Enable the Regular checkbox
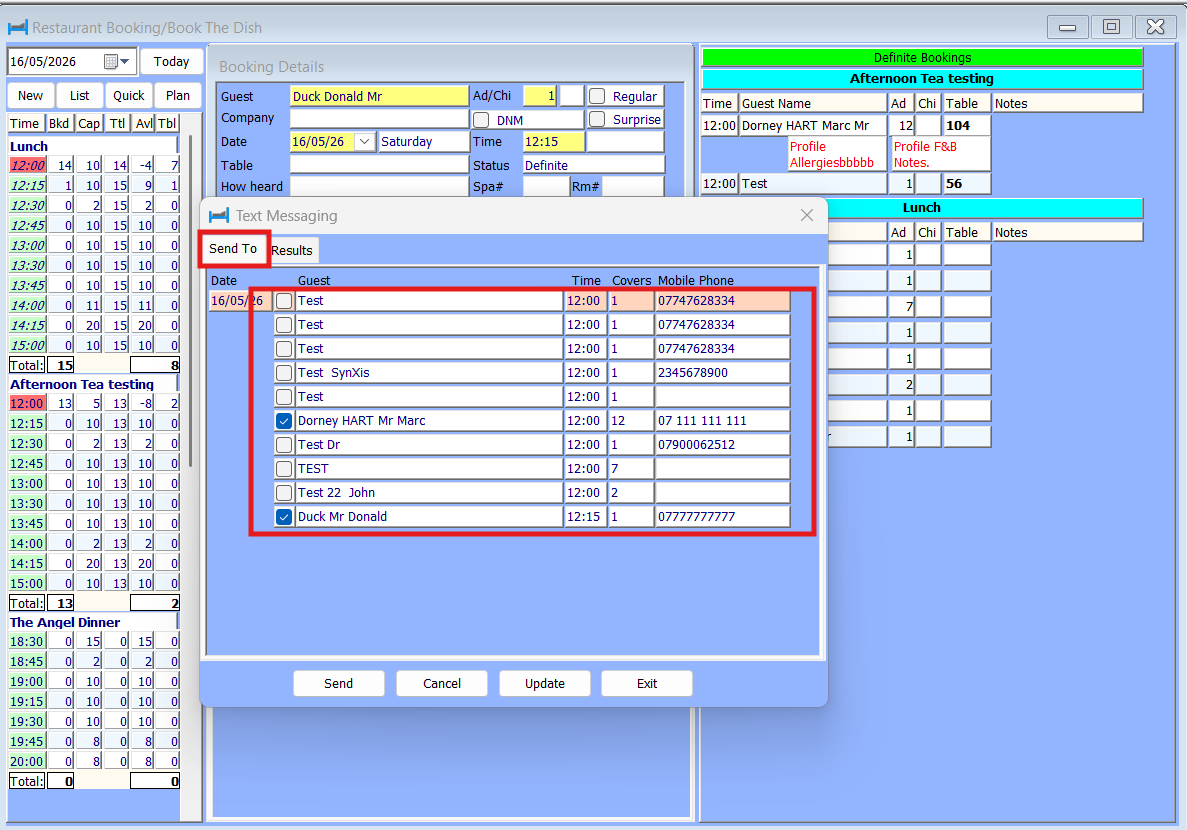 (597, 96)
